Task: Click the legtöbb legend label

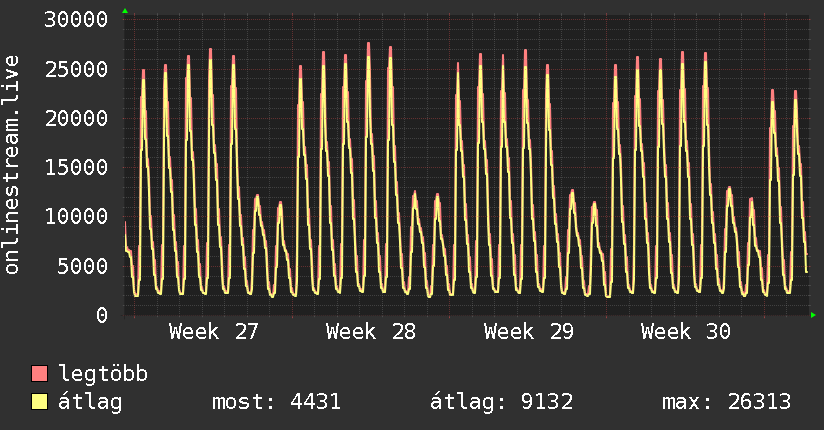Action: (103, 373)
